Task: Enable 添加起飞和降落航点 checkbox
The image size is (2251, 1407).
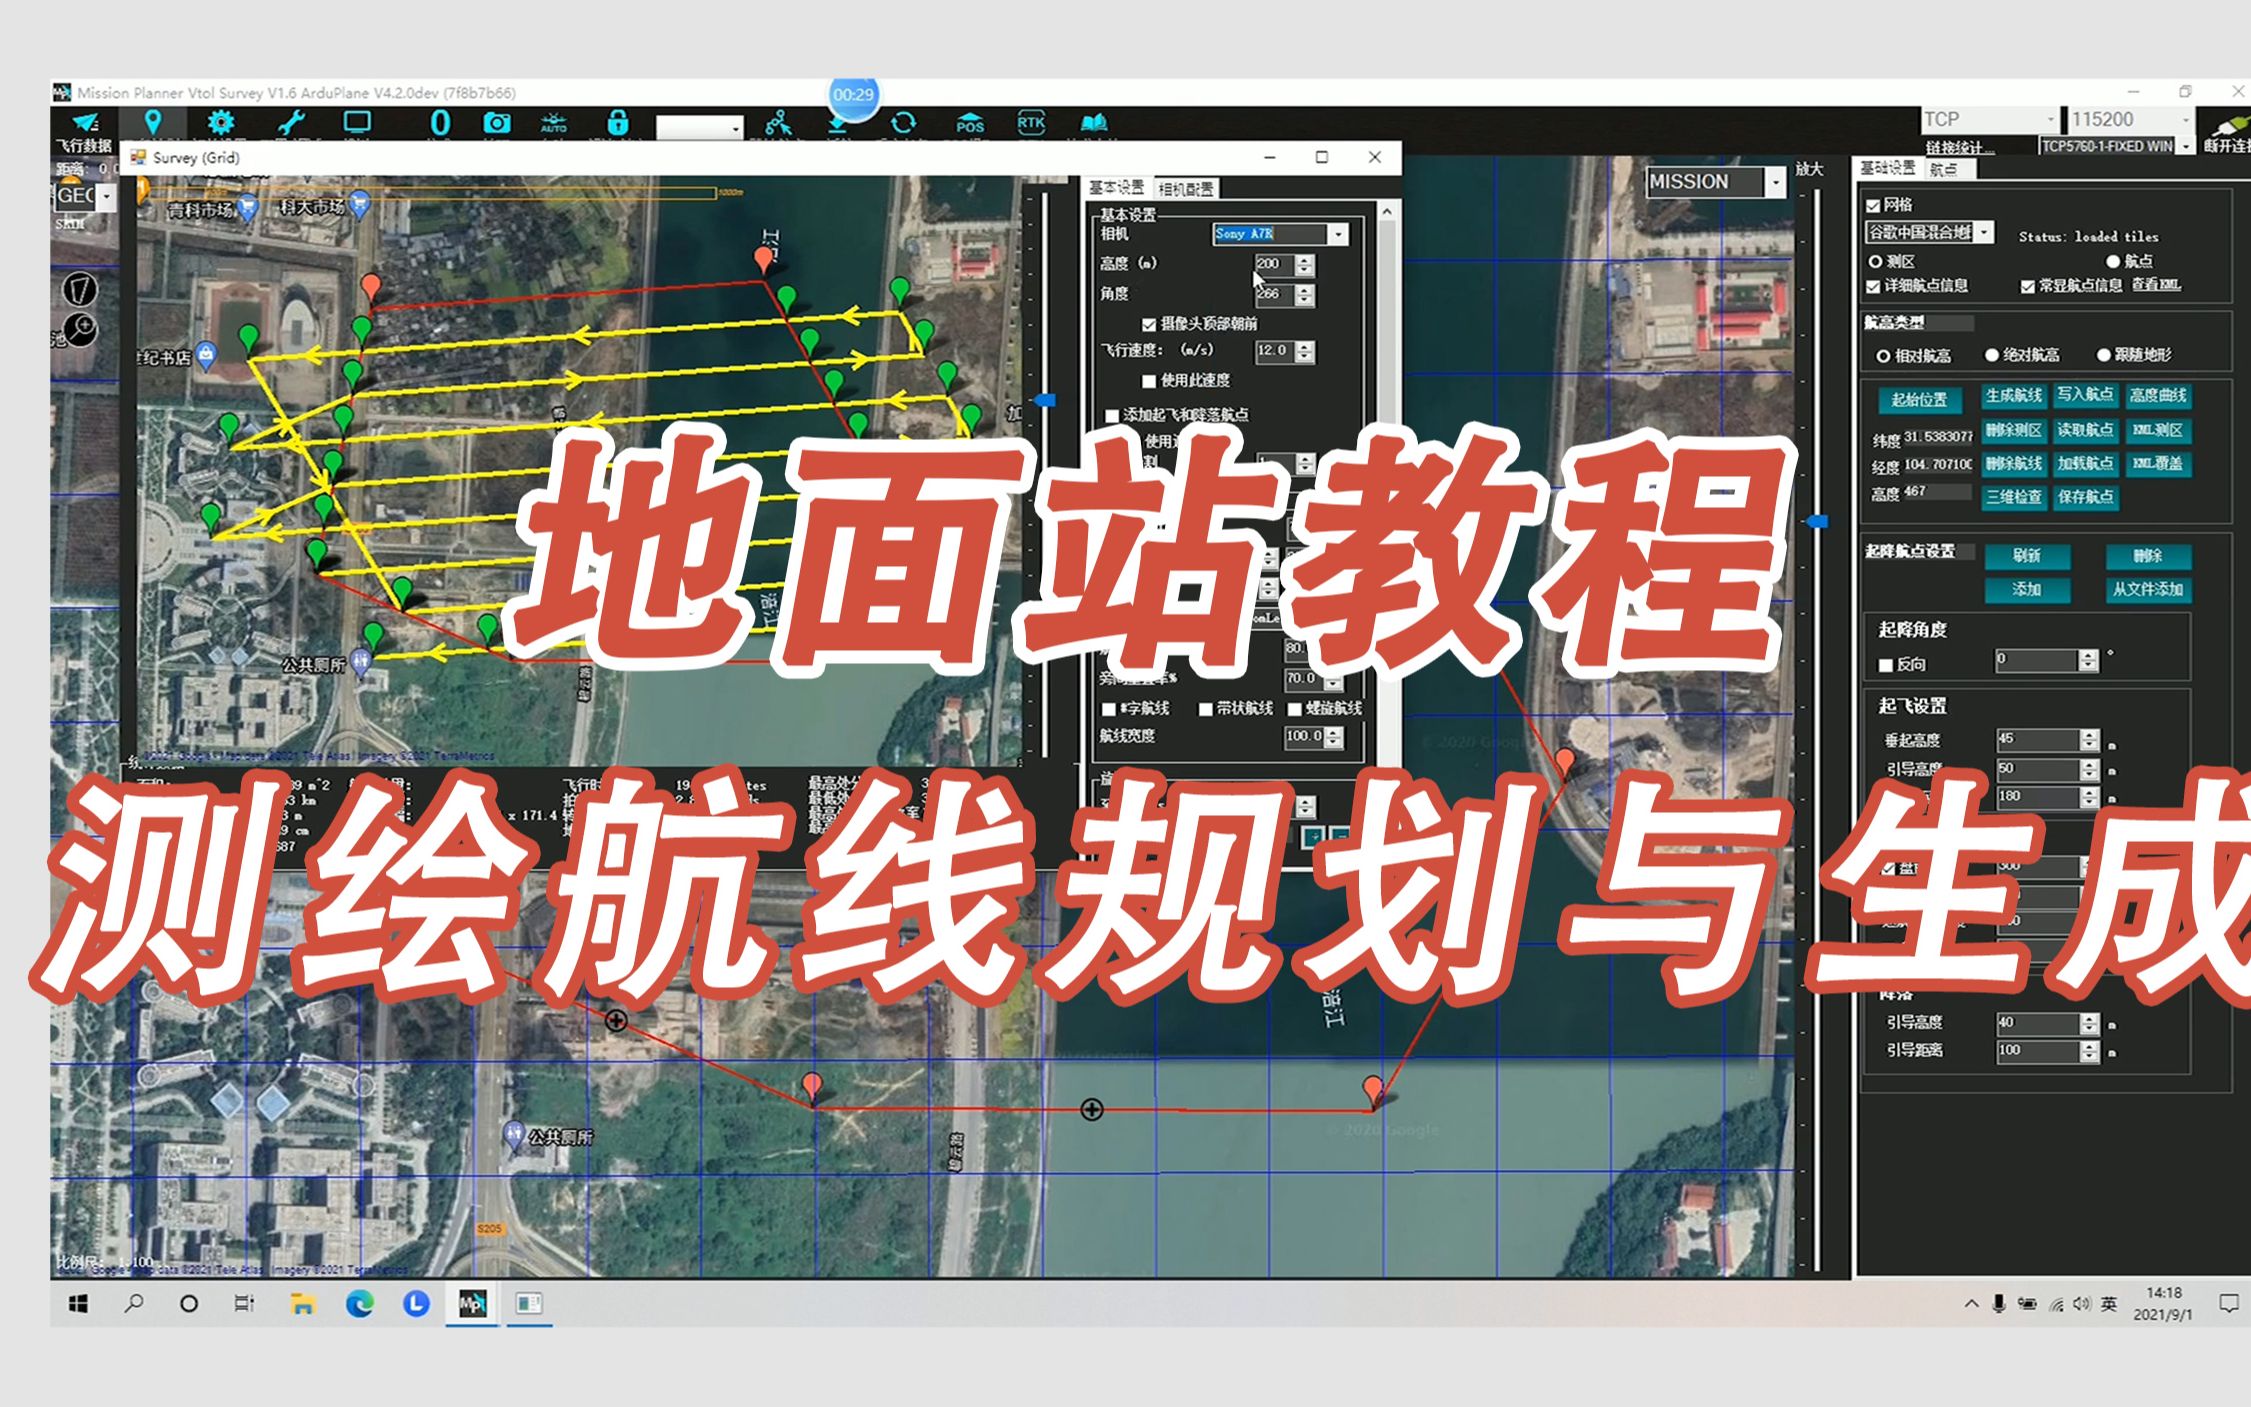Action: tap(1111, 415)
